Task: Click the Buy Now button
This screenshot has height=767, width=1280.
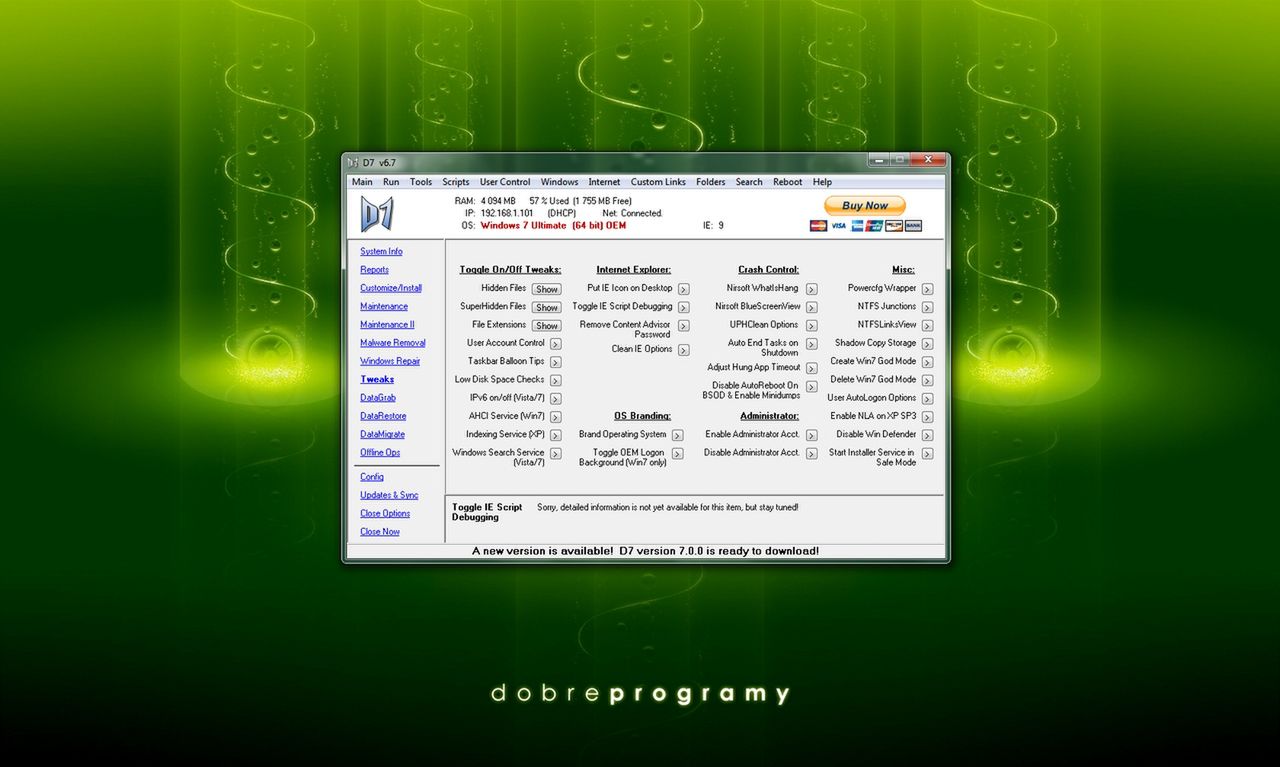Action: click(865, 206)
